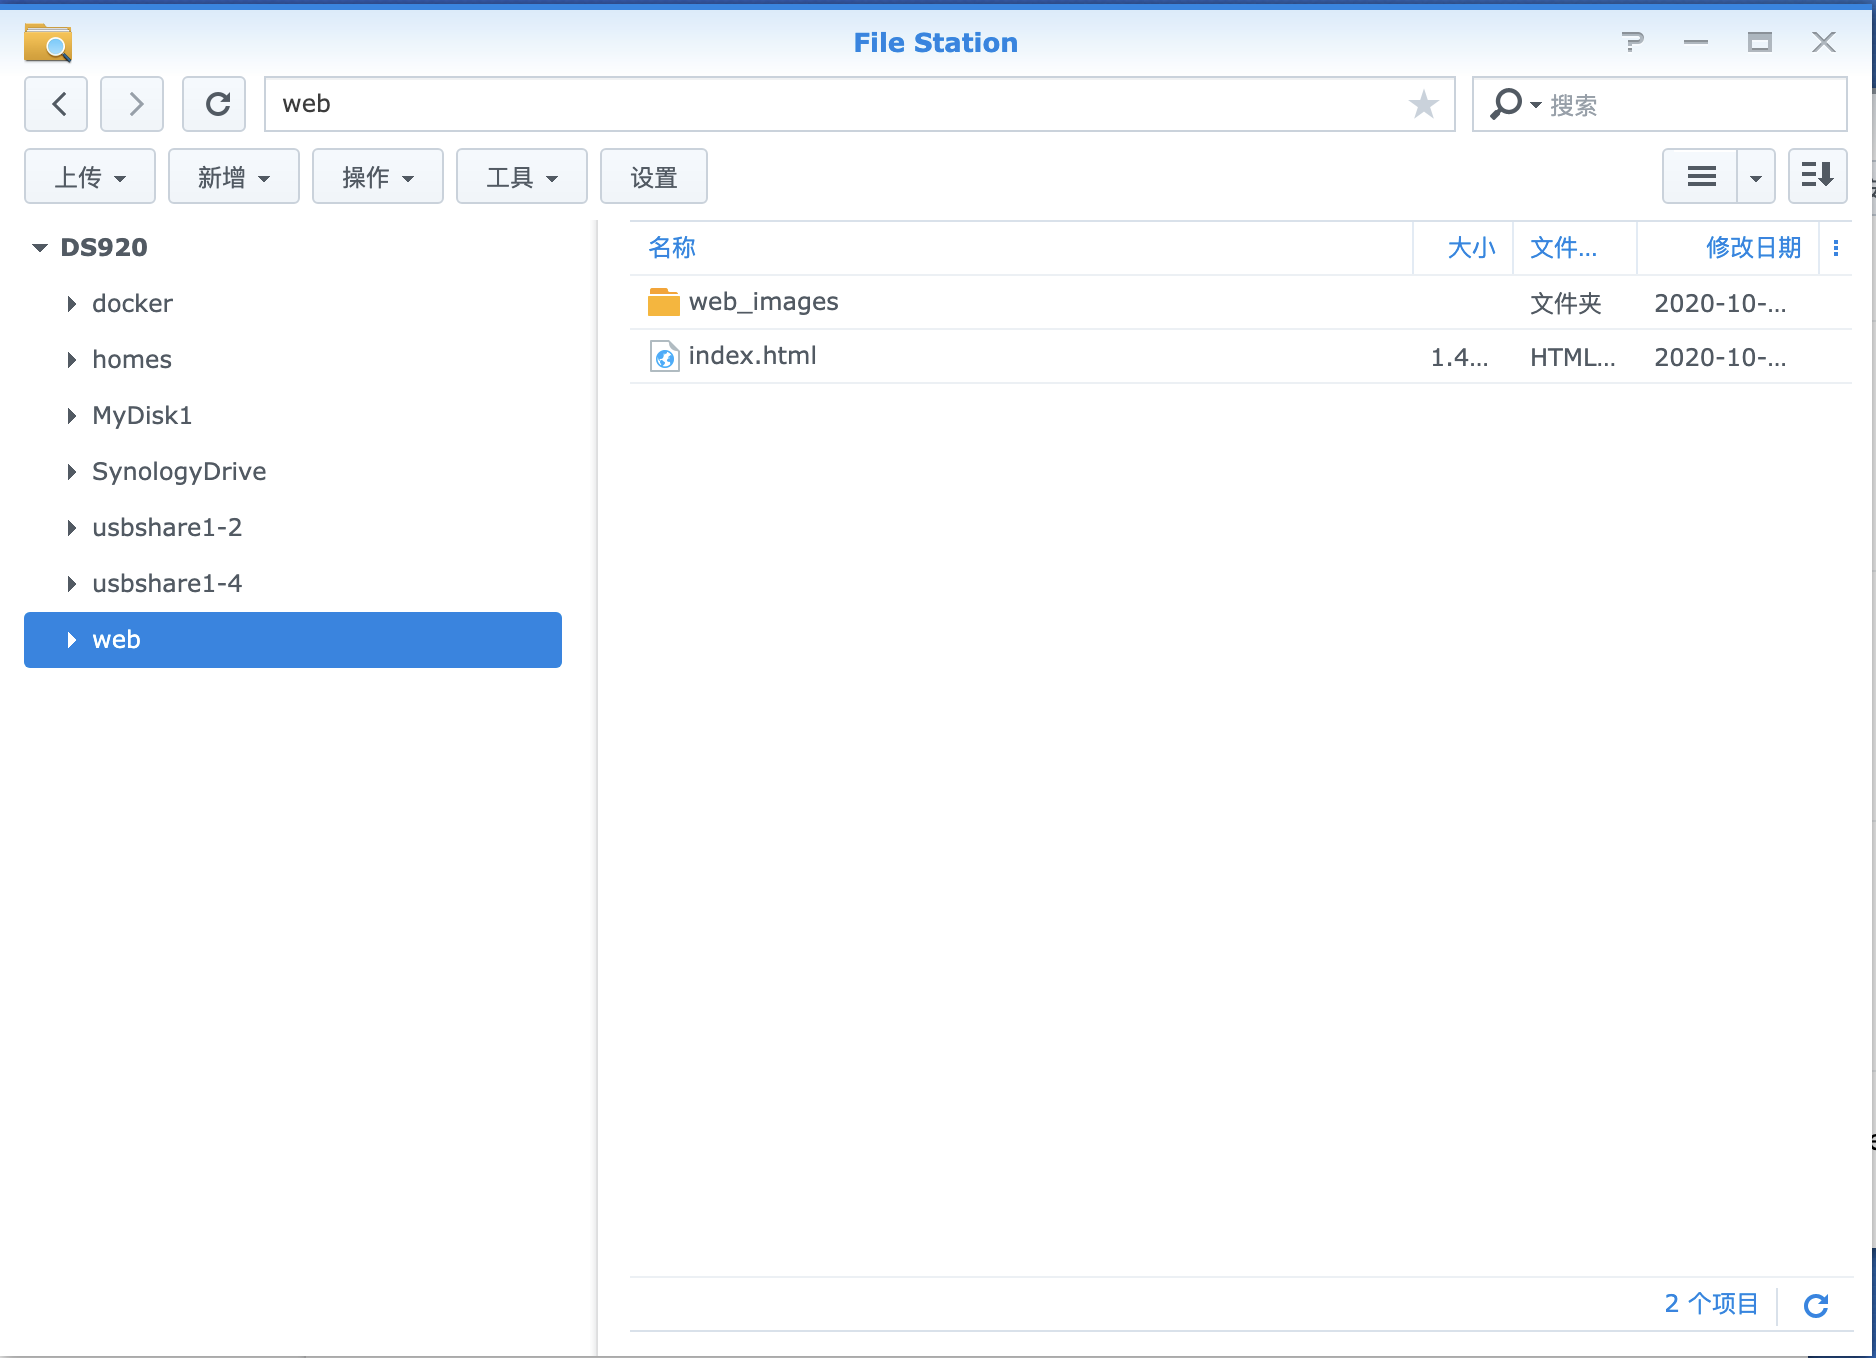Refresh the file list at bottom right
The height and width of the screenshot is (1358, 1876).
(1816, 1305)
